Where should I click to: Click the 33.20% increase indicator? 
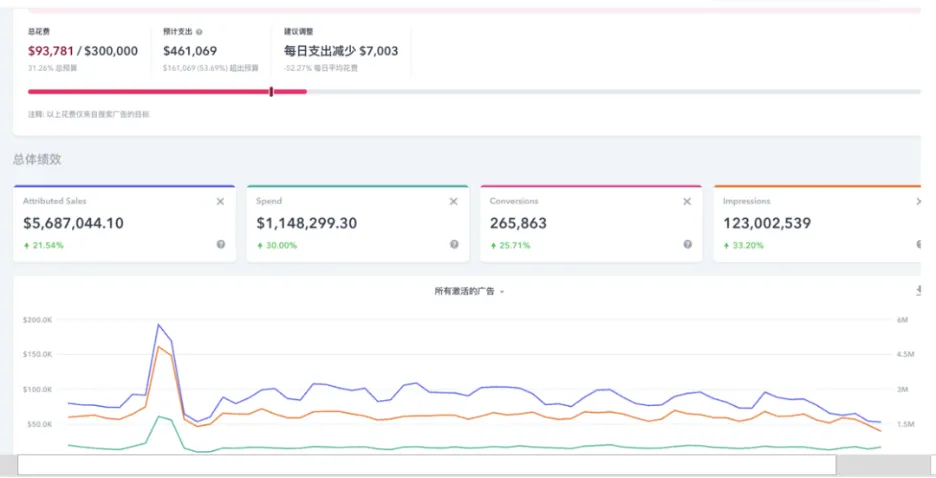pos(744,245)
